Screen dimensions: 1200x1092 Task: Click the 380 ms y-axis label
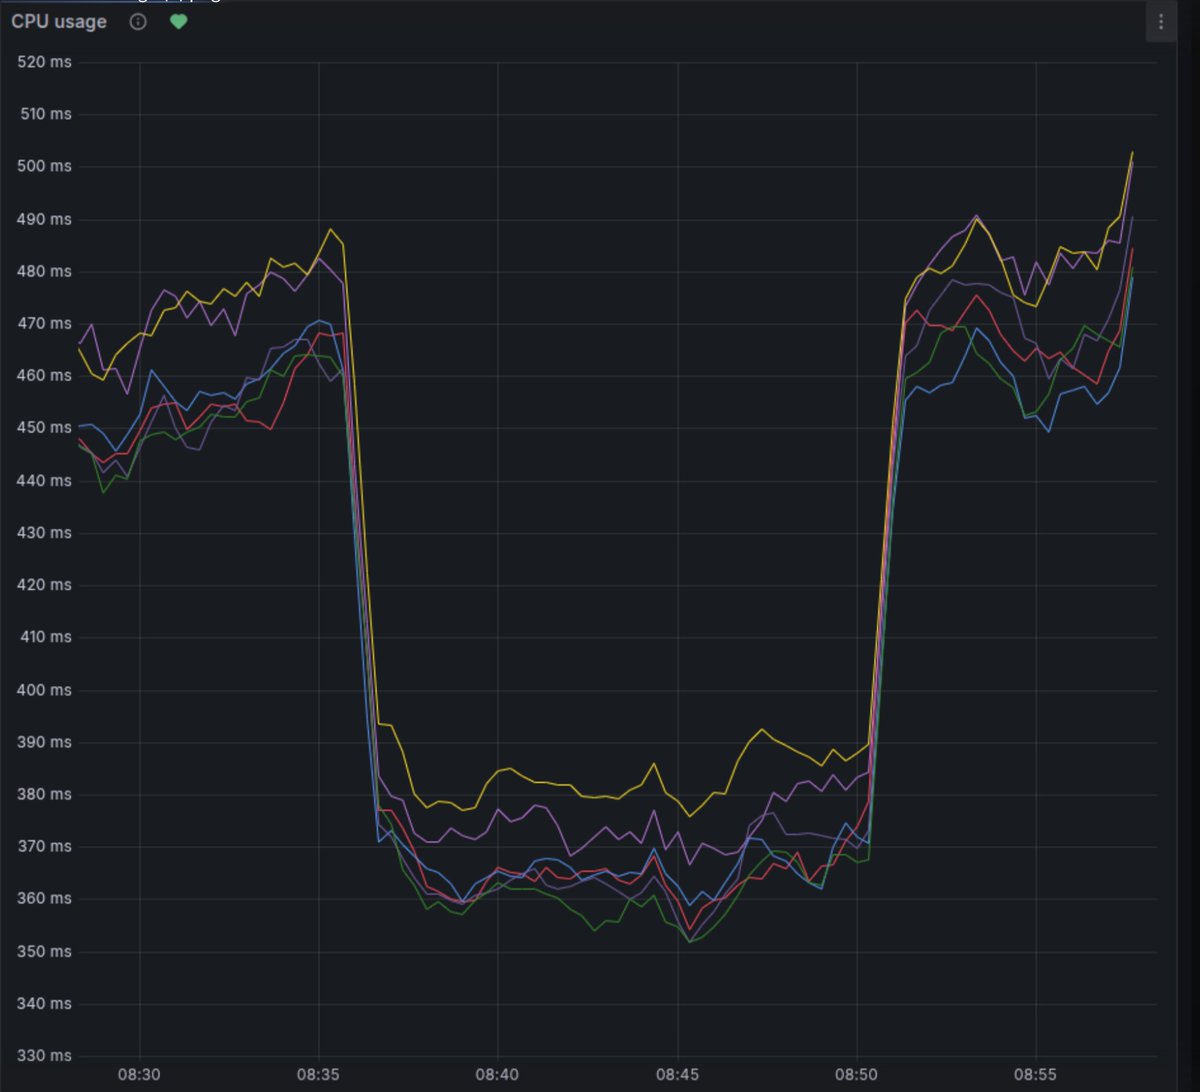pos(46,794)
